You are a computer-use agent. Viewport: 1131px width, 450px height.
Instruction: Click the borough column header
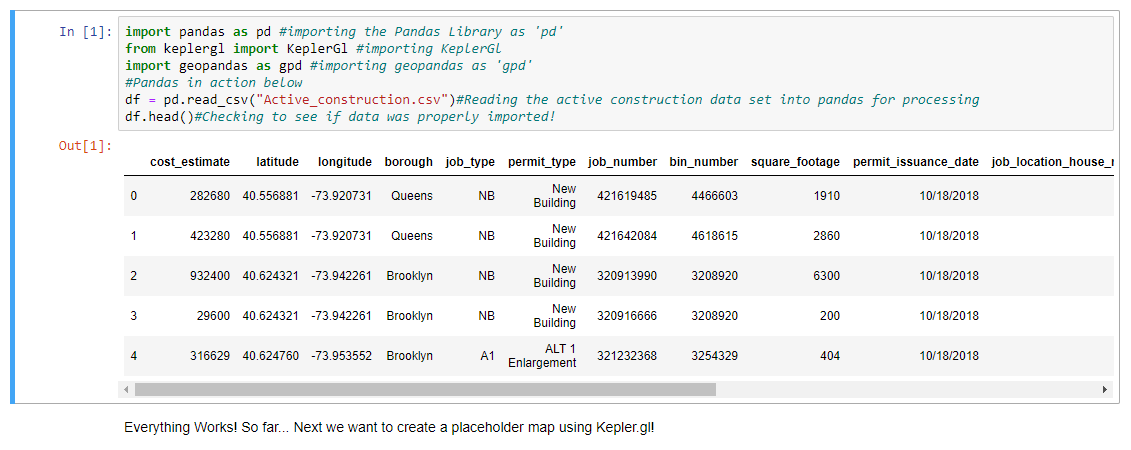pyautogui.click(x=409, y=162)
